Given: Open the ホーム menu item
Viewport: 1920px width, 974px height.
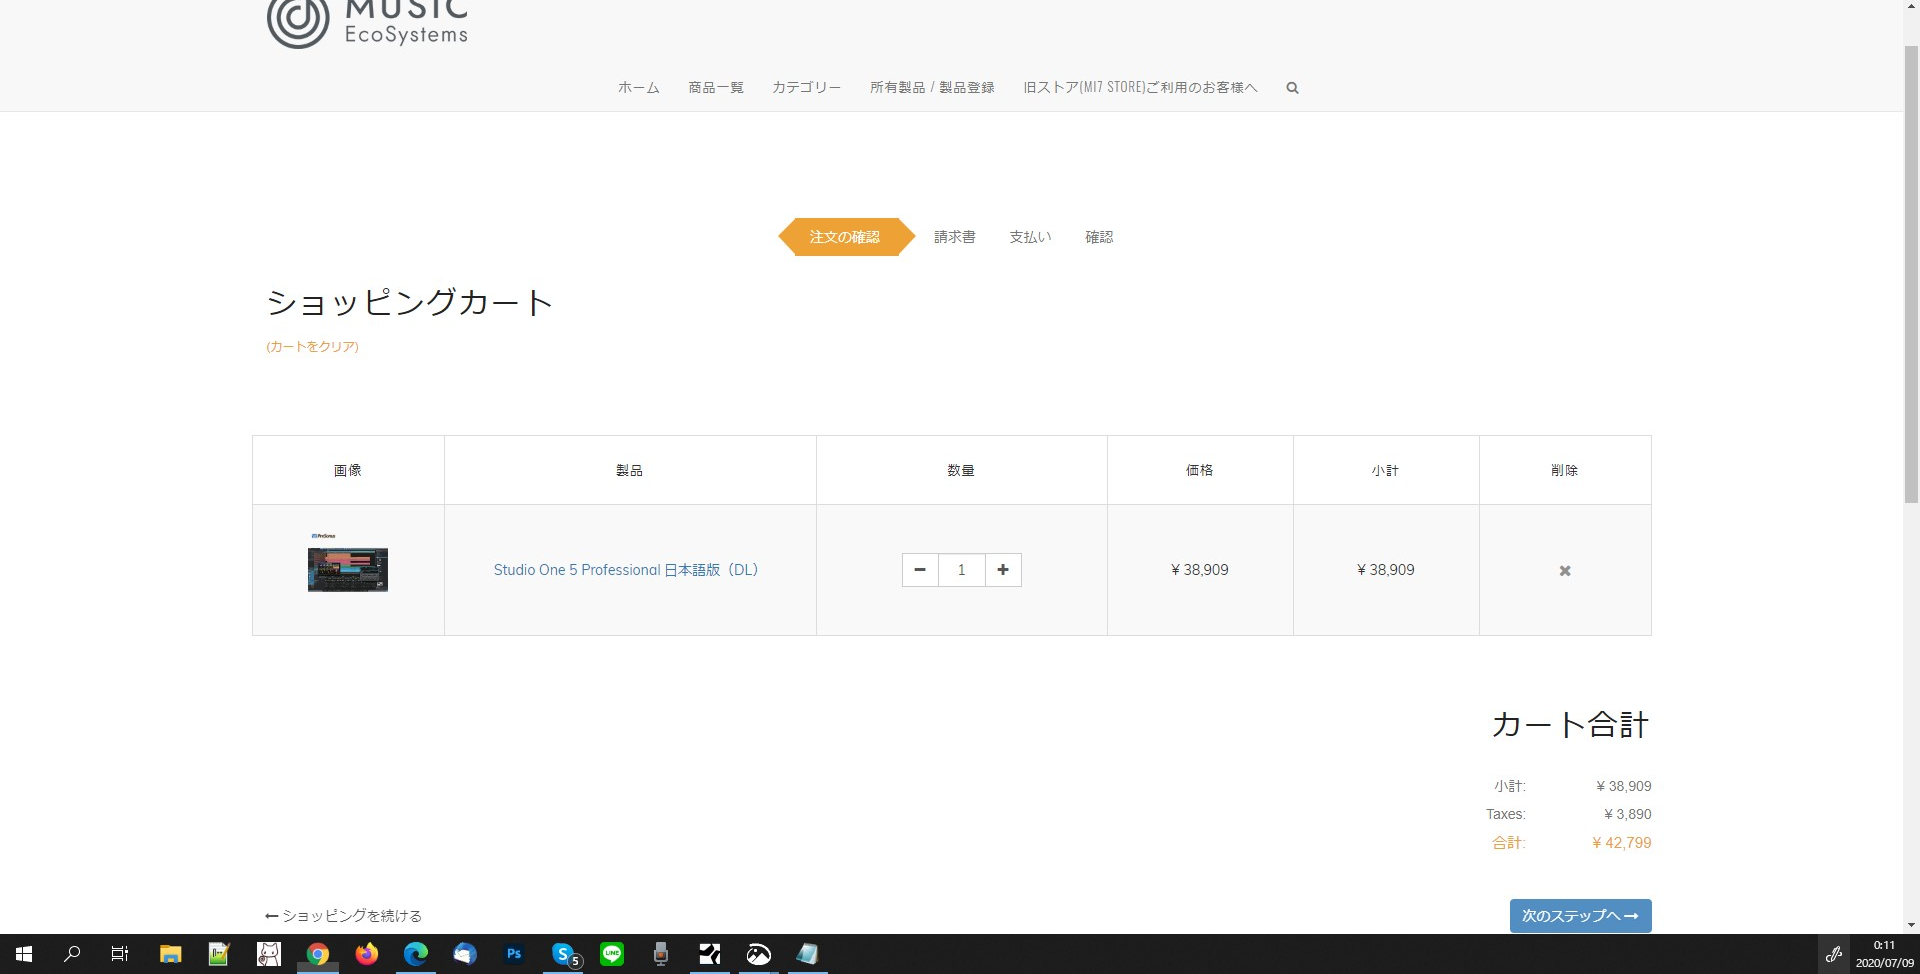Looking at the screenshot, I should click(x=639, y=88).
